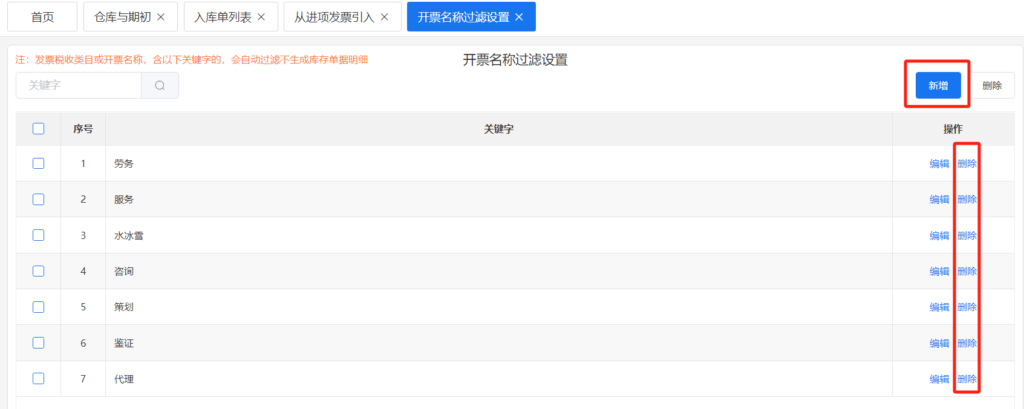Check the box for row 水冰雪
This screenshot has height=409, width=1024.
39,235
